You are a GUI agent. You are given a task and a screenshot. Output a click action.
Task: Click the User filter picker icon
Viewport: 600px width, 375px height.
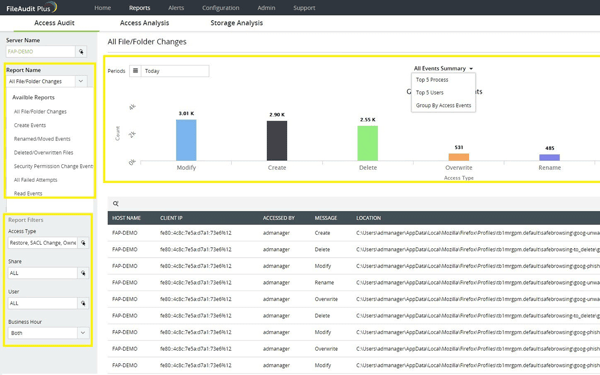83,303
